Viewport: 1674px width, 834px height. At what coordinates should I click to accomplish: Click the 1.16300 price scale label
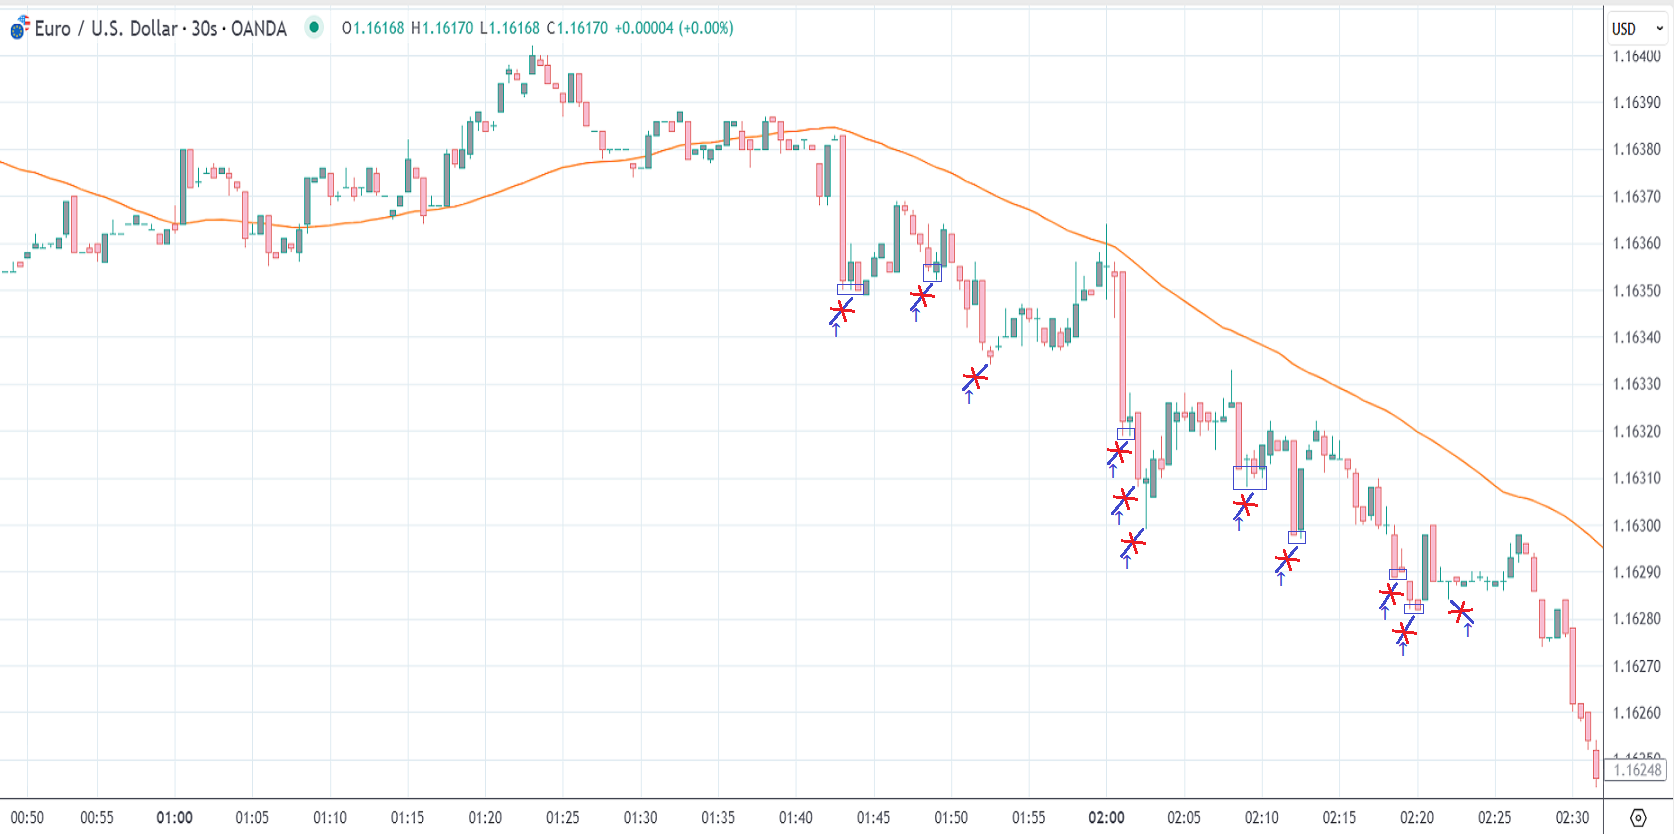[1636, 525]
